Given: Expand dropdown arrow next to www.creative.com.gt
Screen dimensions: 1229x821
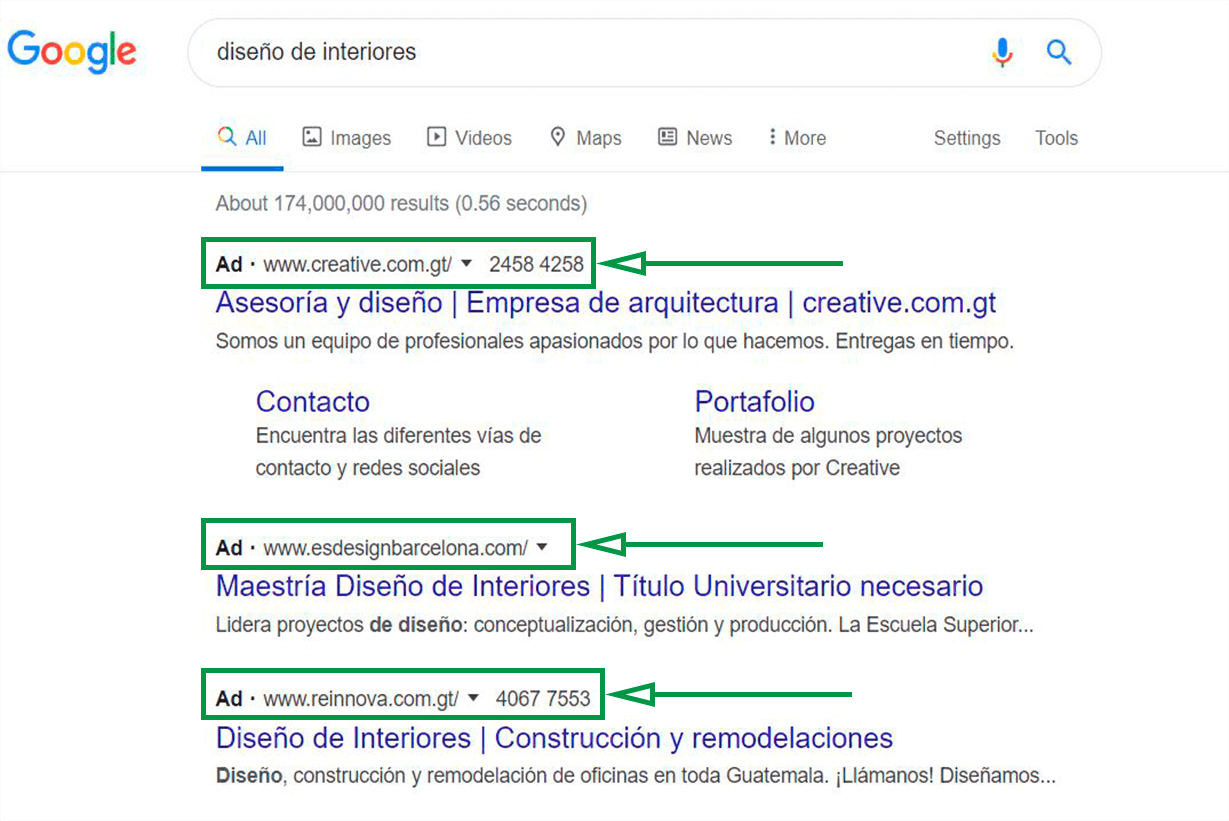Looking at the screenshot, I should [467, 265].
